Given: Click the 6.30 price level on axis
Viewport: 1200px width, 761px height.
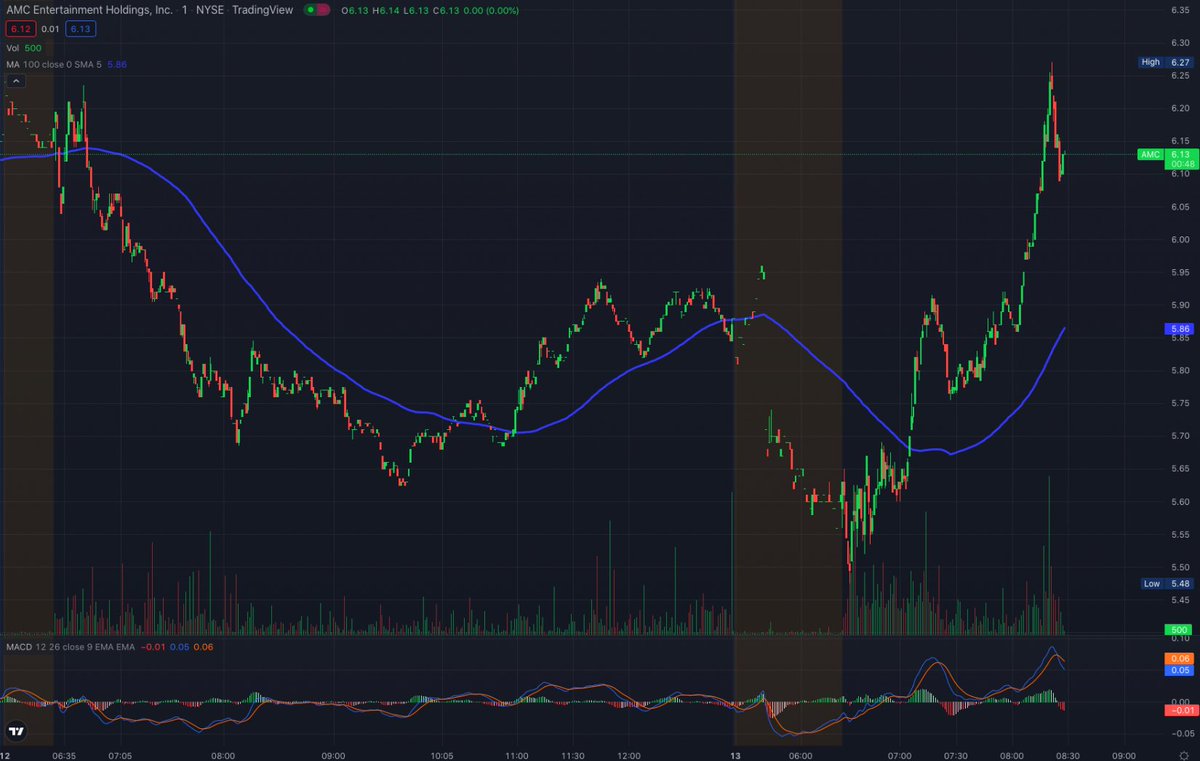Looking at the screenshot, I should 1179,42.
